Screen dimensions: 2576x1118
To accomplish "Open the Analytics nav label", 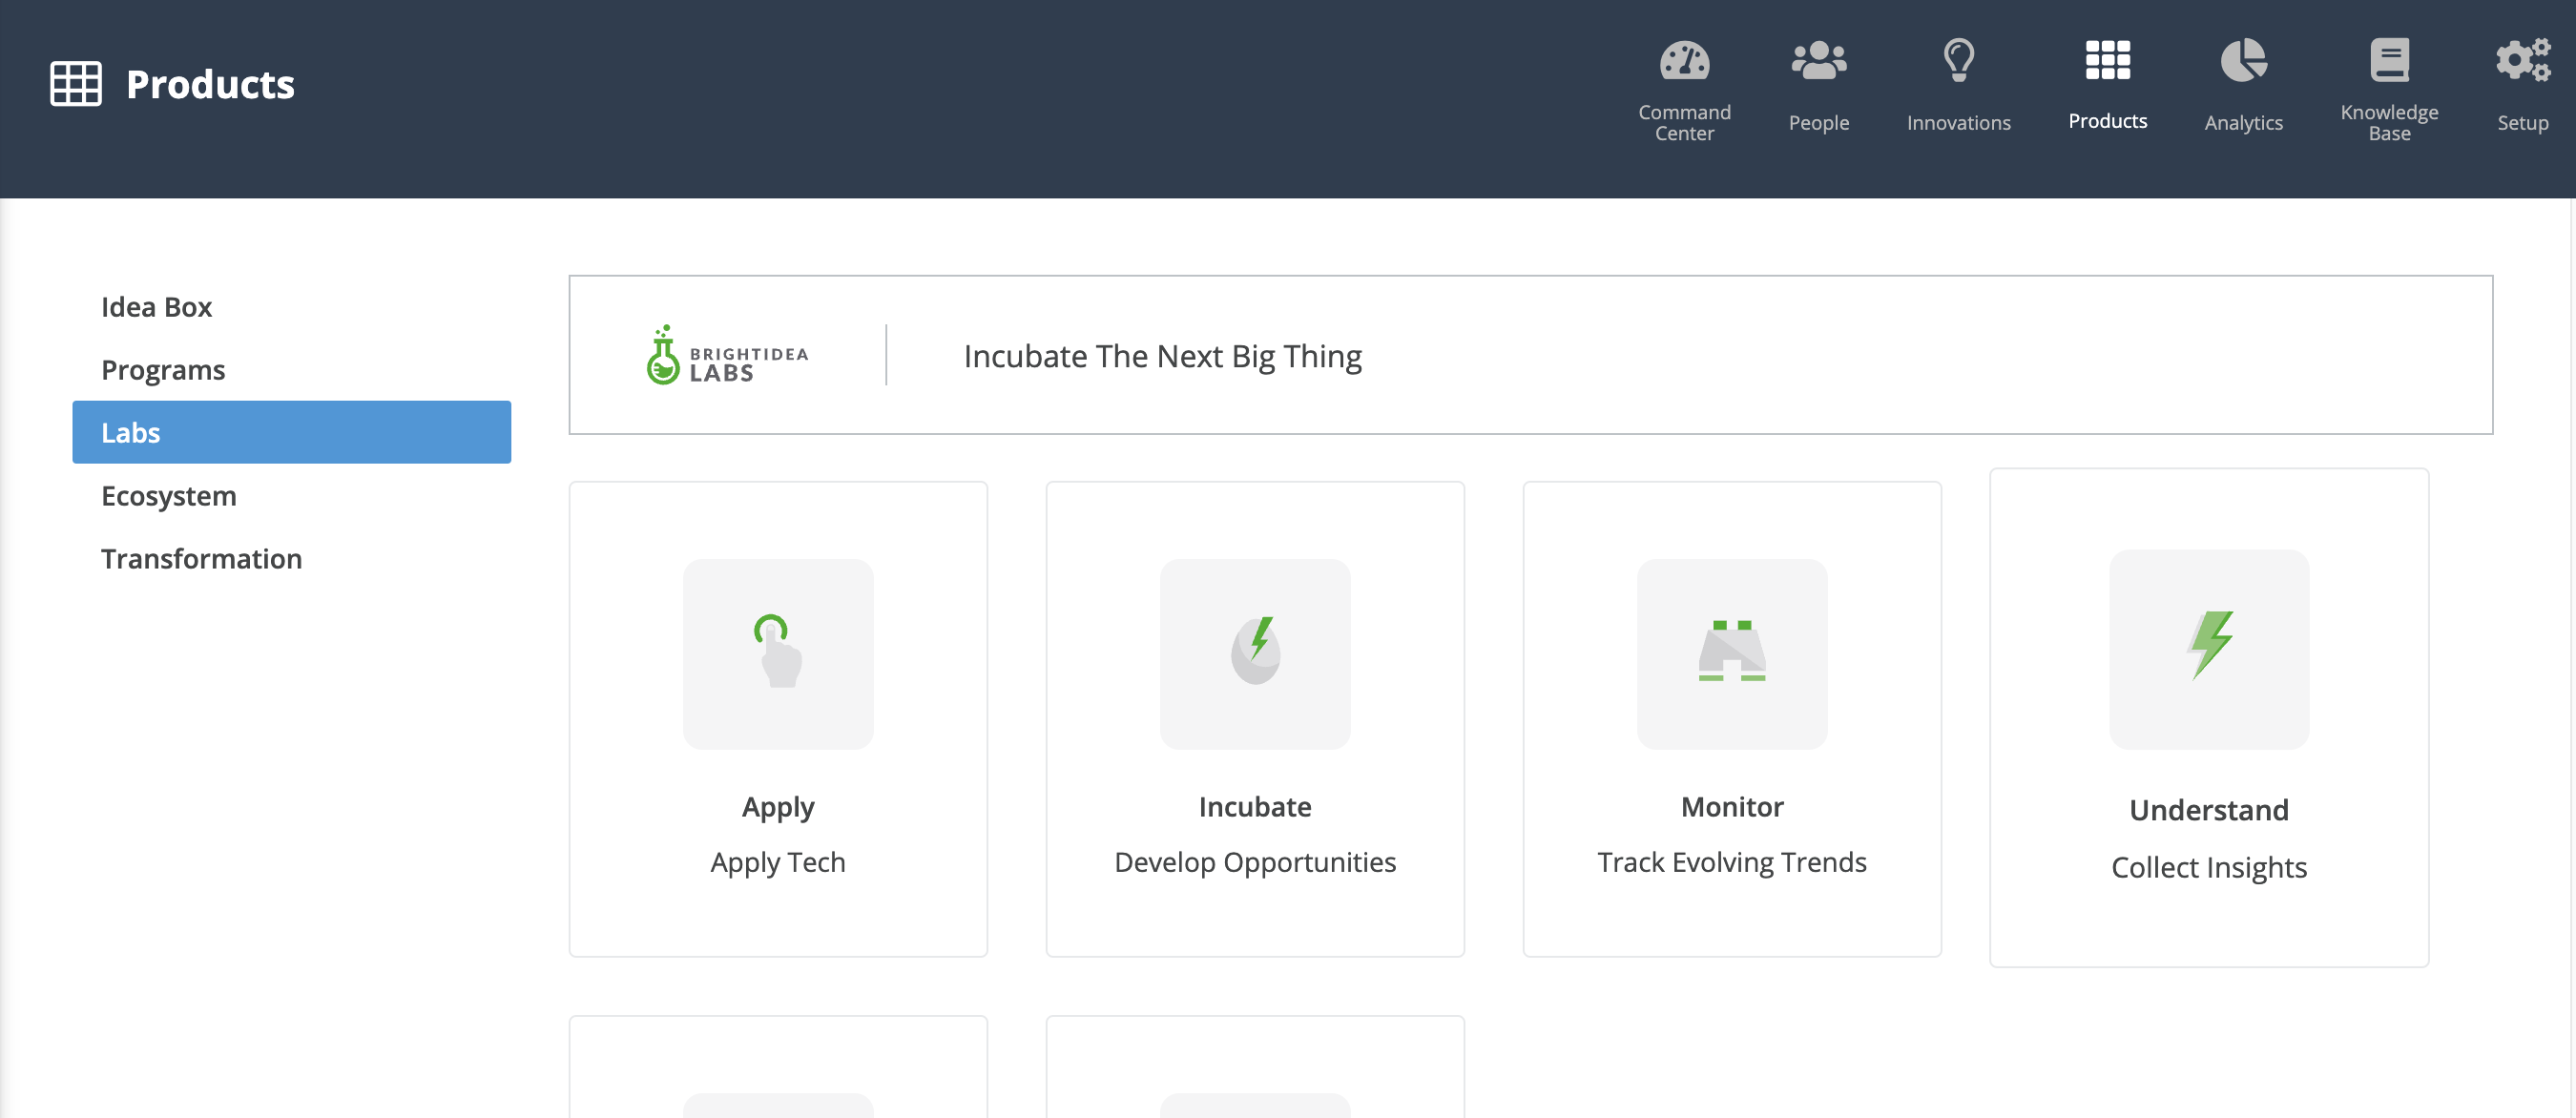I will [x=2243, y=122].
